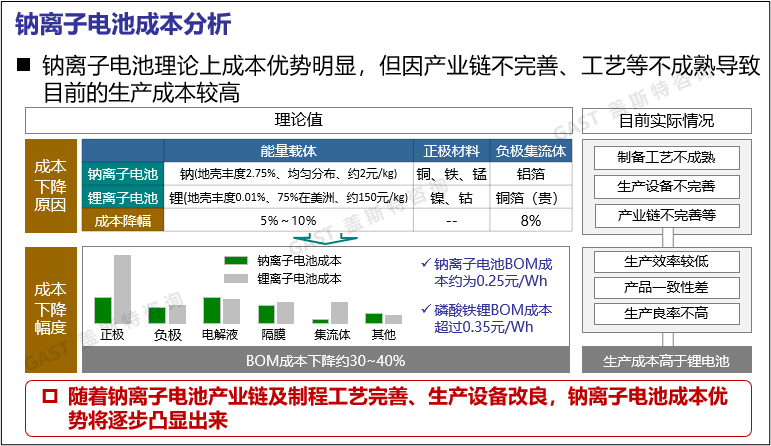Screen dimensions: 771x446
Task: Click the 负极集流体 column header
Action: (x=531, y=152)
